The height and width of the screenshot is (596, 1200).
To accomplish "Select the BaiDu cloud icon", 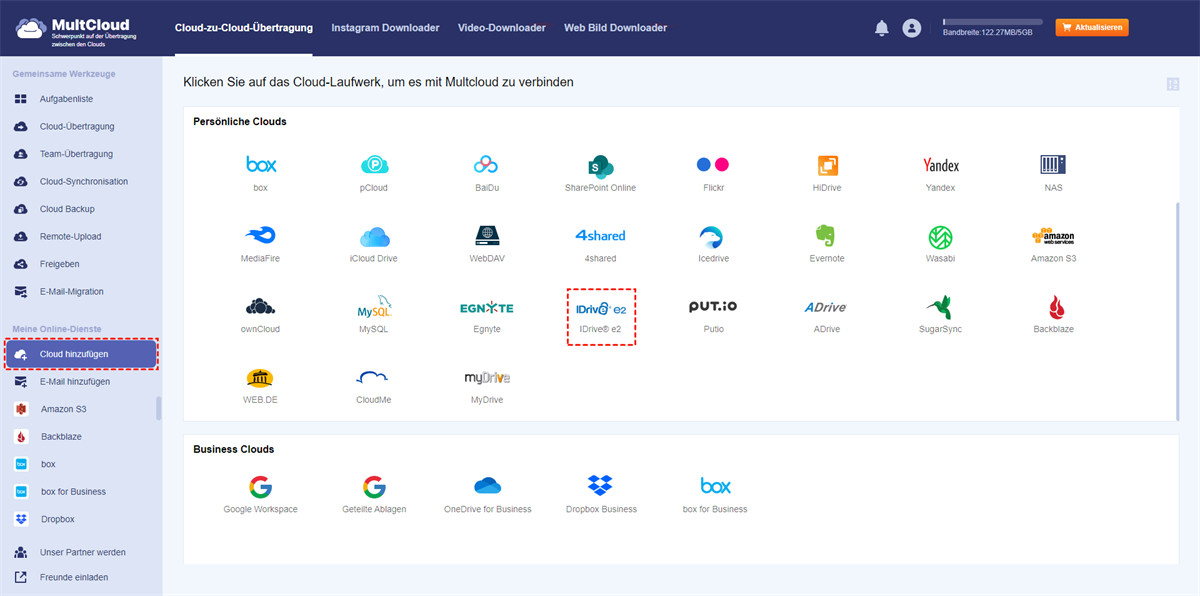I will click(486, 165).
